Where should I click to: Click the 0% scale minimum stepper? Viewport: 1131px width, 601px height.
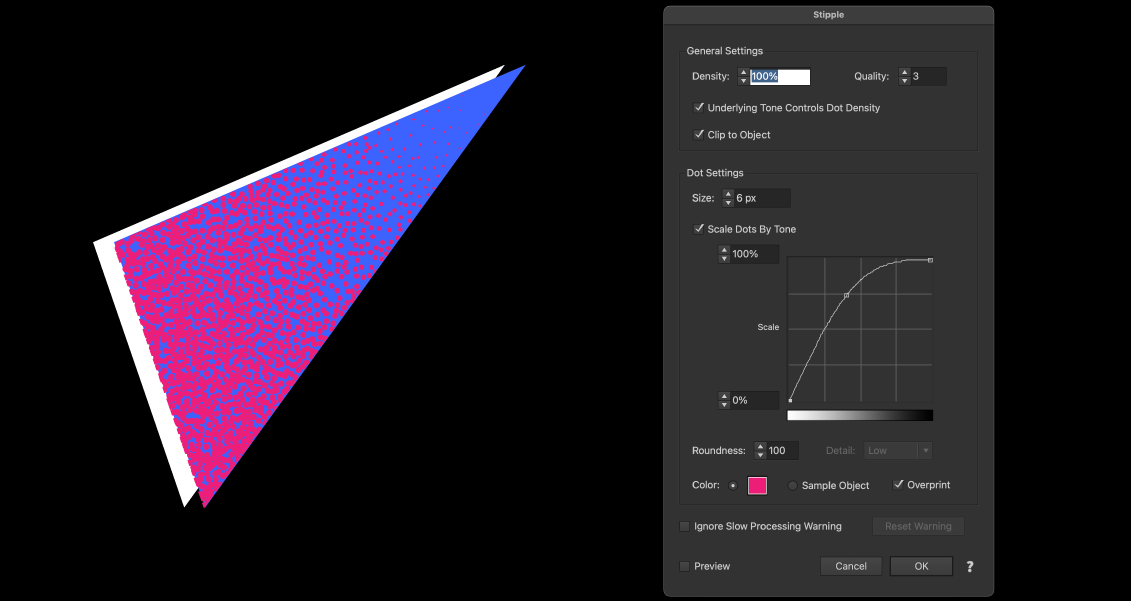point(724,400)
